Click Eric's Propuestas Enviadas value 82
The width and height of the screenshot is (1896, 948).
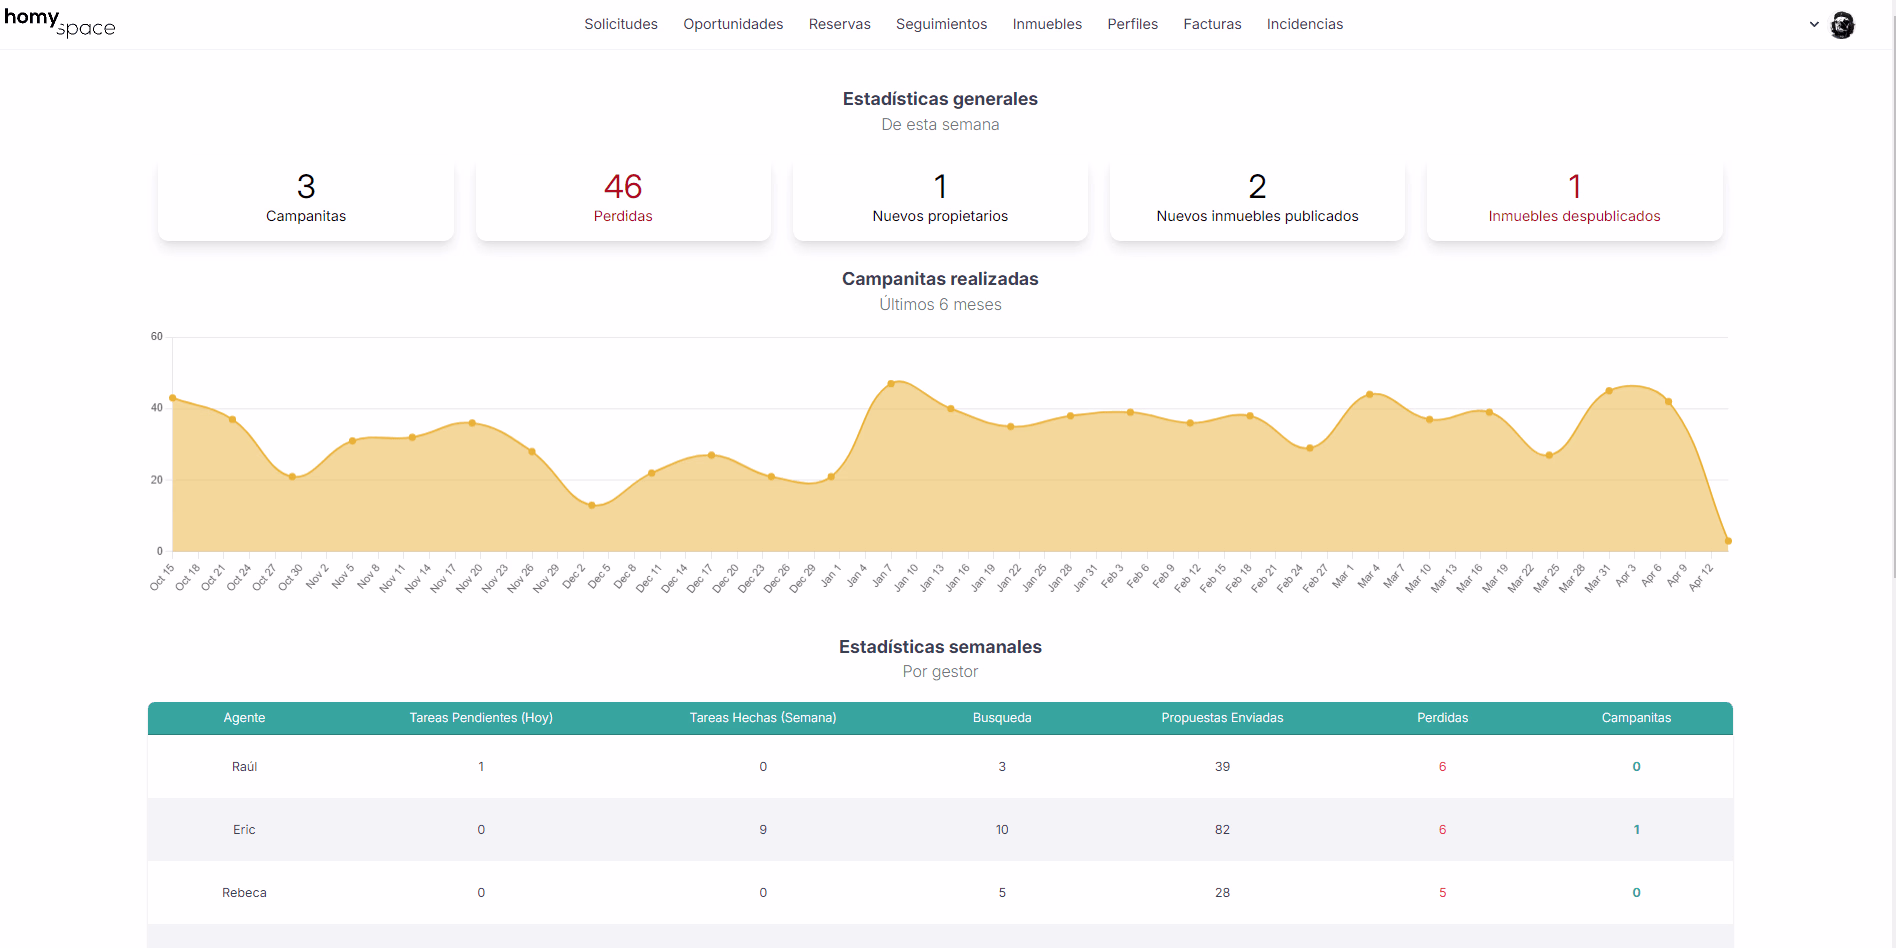click(x=1222, y=830)
